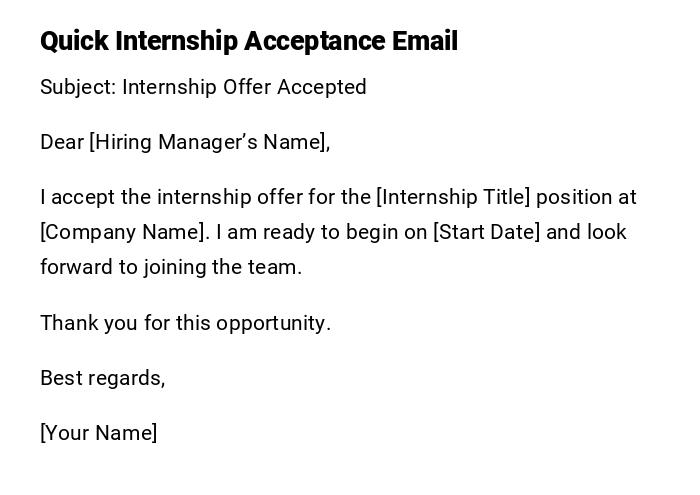
Task: Click the word "Quick" in the heading
Action: pos(75,42)
